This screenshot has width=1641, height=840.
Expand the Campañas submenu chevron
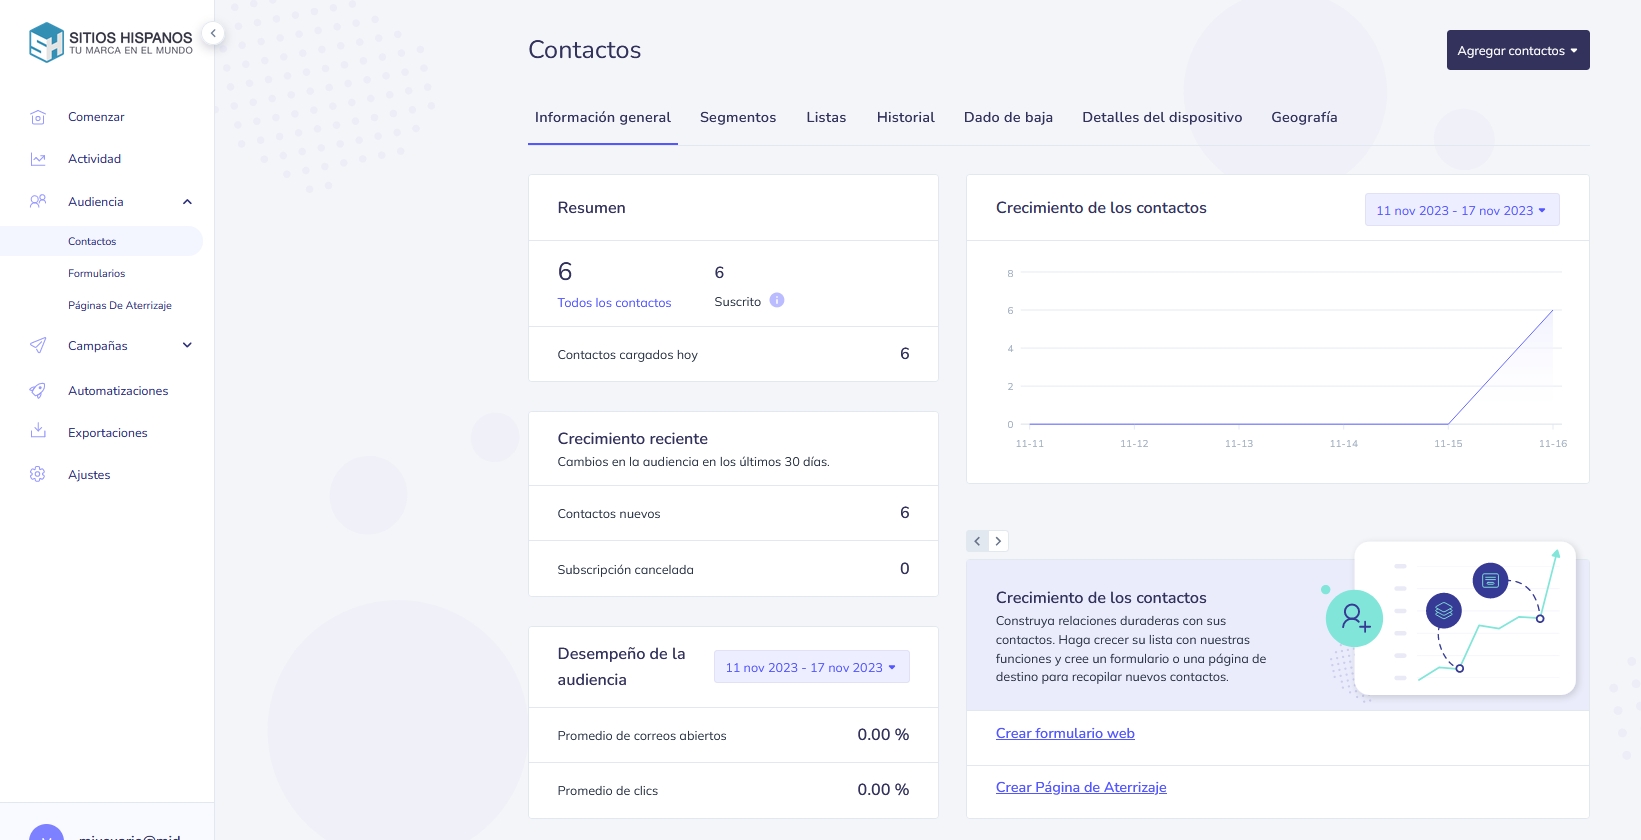pyautogui.click(x=187, y=345)
